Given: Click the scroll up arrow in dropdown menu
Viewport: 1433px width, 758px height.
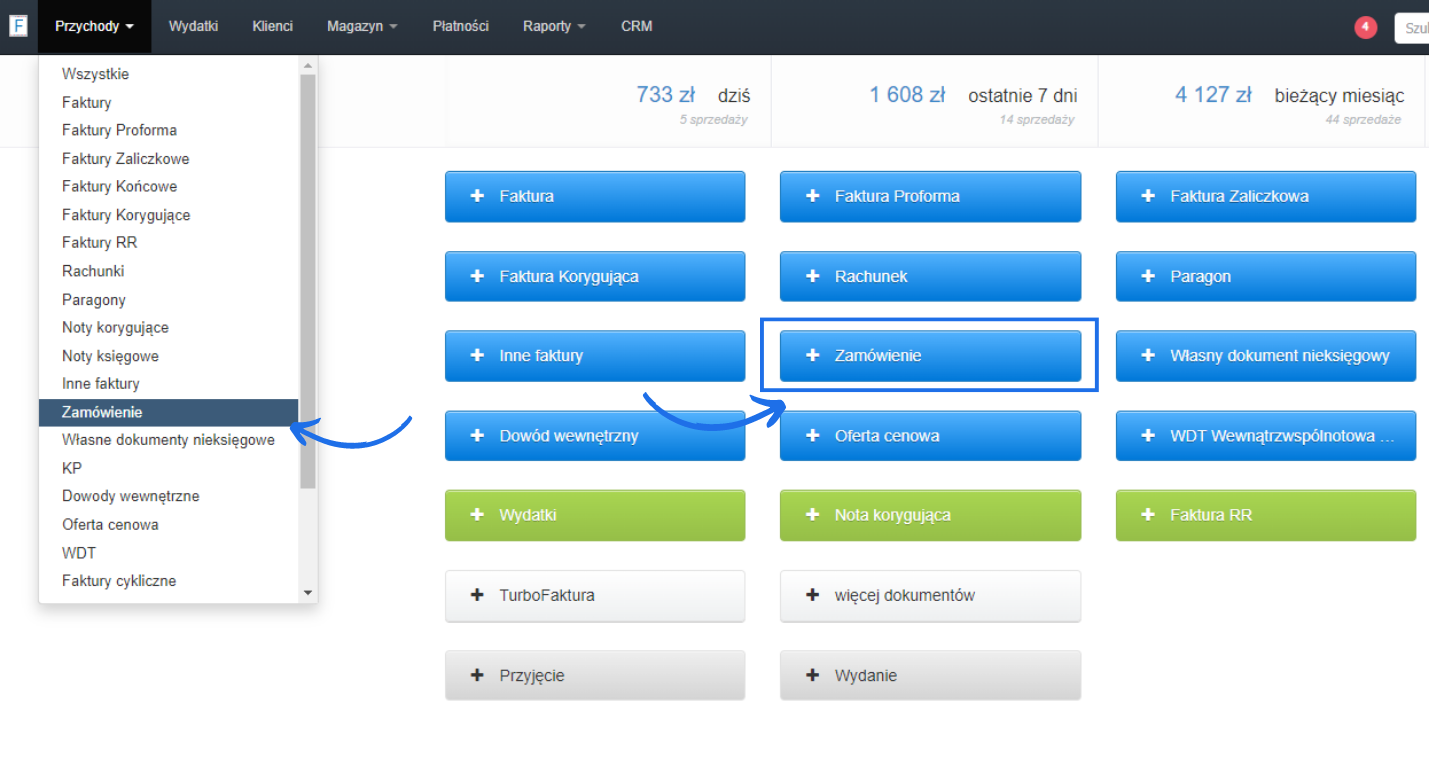Looking at the screenshot, I should point(308,65).
